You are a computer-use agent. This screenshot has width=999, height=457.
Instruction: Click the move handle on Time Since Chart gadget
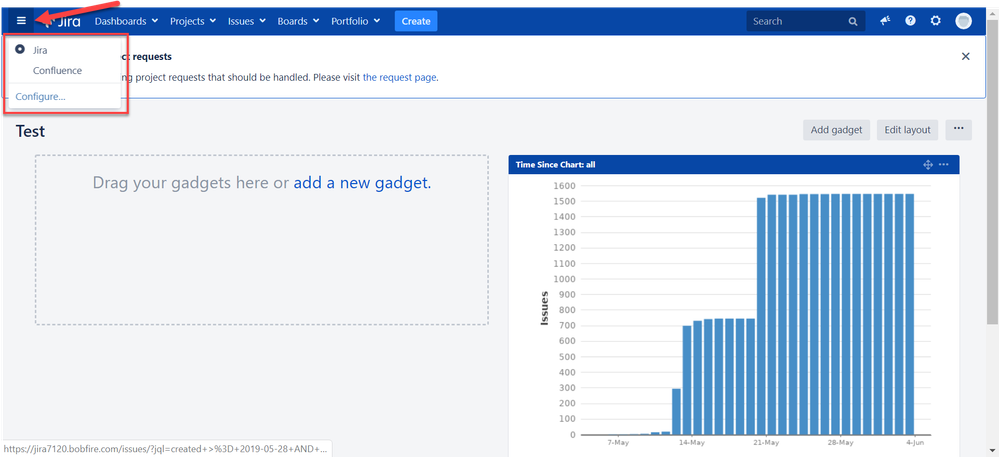[928, 165]
